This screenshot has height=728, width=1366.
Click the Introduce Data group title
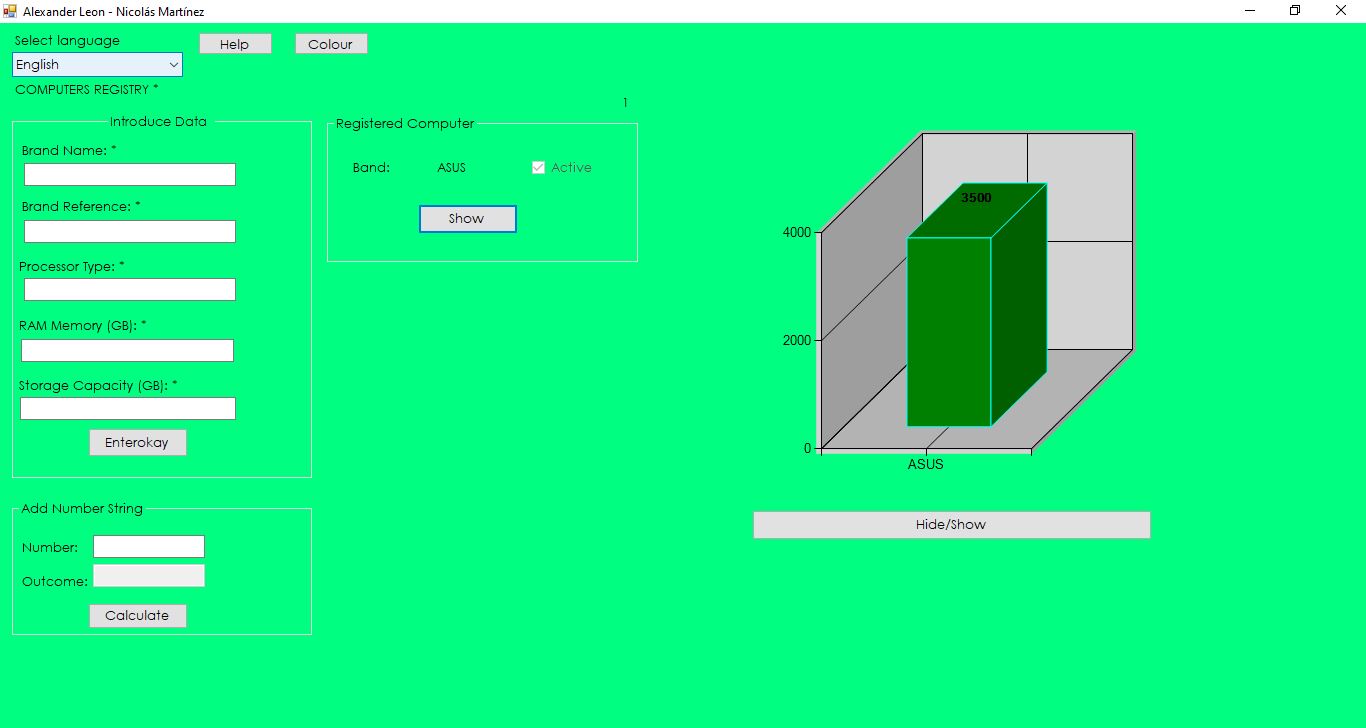[158, 122]
